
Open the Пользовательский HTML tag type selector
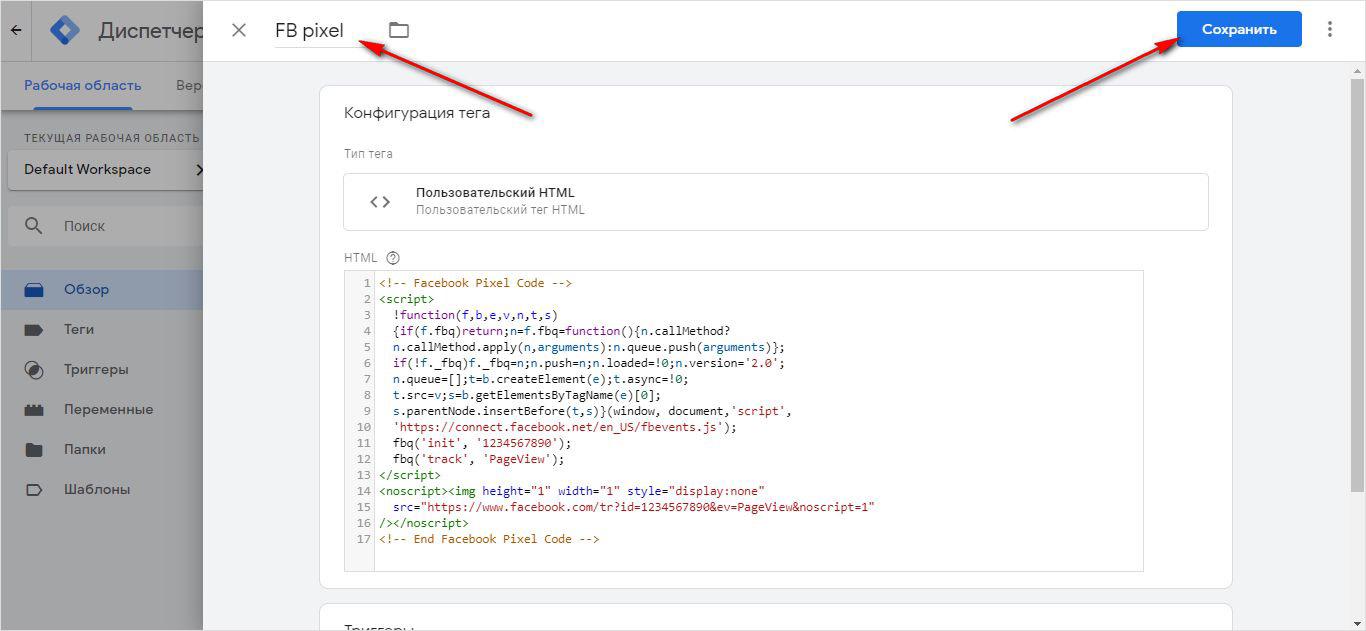tap(776, 201)
